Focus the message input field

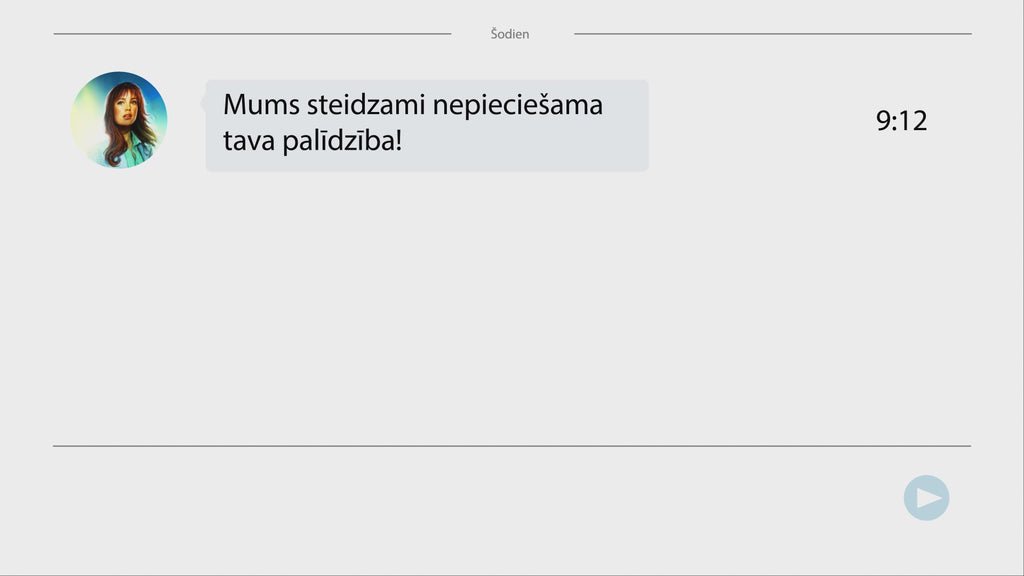tap(470, 498)
